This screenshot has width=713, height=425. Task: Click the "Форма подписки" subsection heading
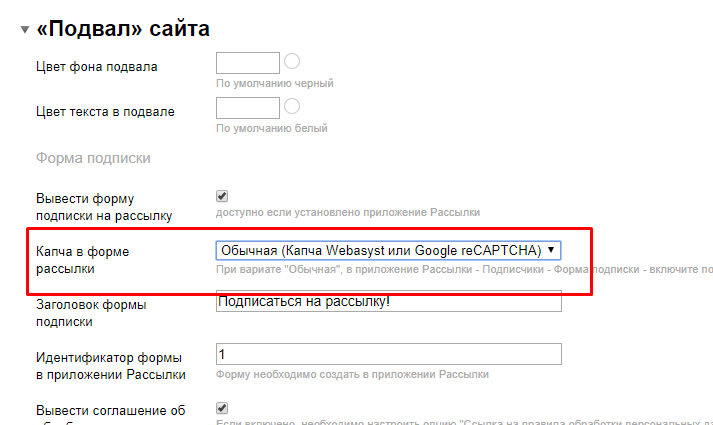click(93, 158)
